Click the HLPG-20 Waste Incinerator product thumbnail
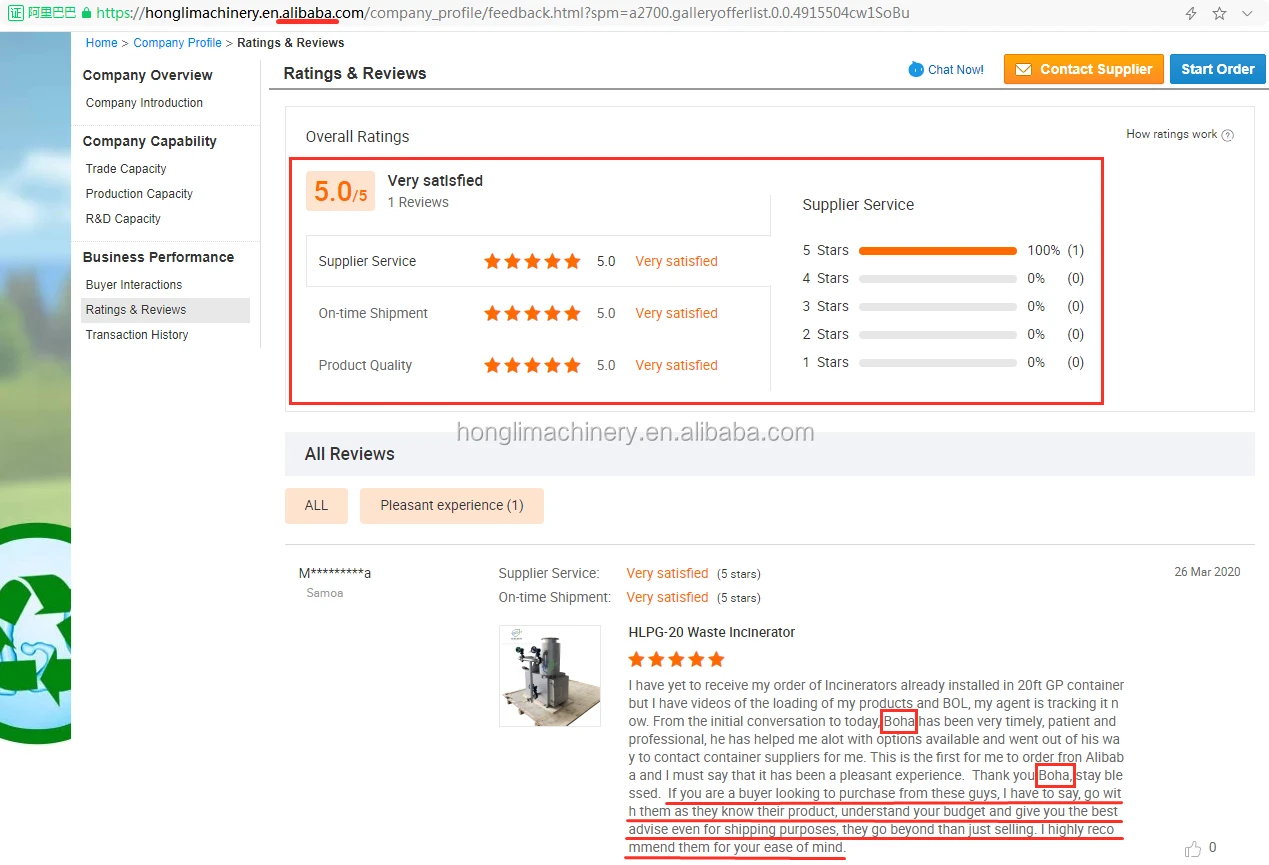Image resolution: width=1269 pixels, height=865 pixels. coord(550,676)
